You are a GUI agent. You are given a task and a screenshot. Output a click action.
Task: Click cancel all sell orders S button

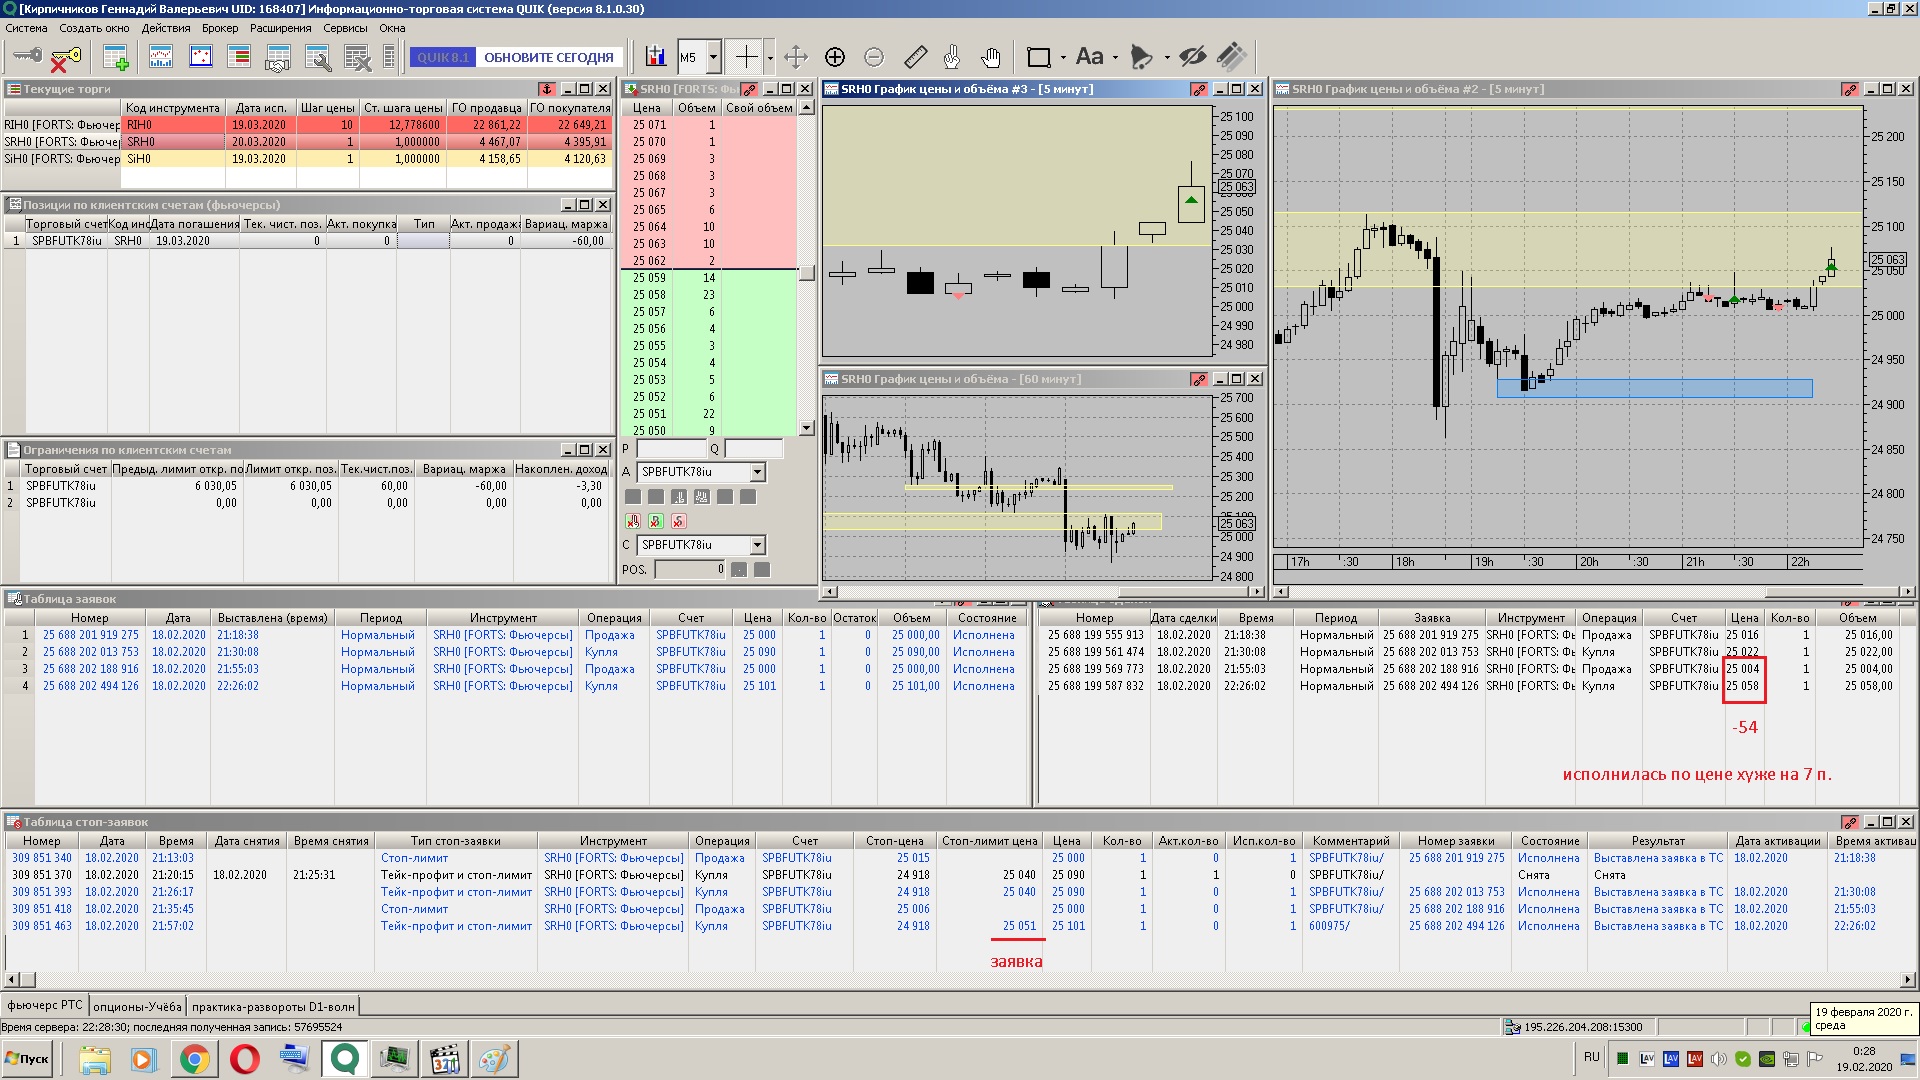pyautogui.click(x=679, y=521)
